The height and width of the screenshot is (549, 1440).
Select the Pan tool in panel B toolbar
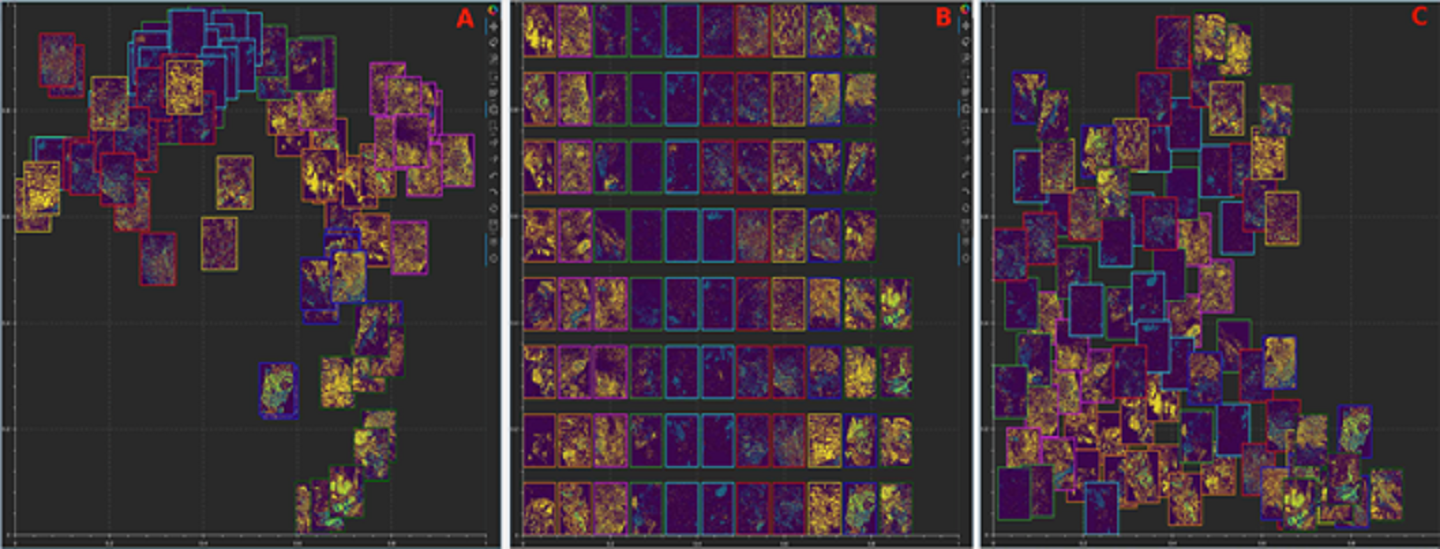click(x=965, y=25)
